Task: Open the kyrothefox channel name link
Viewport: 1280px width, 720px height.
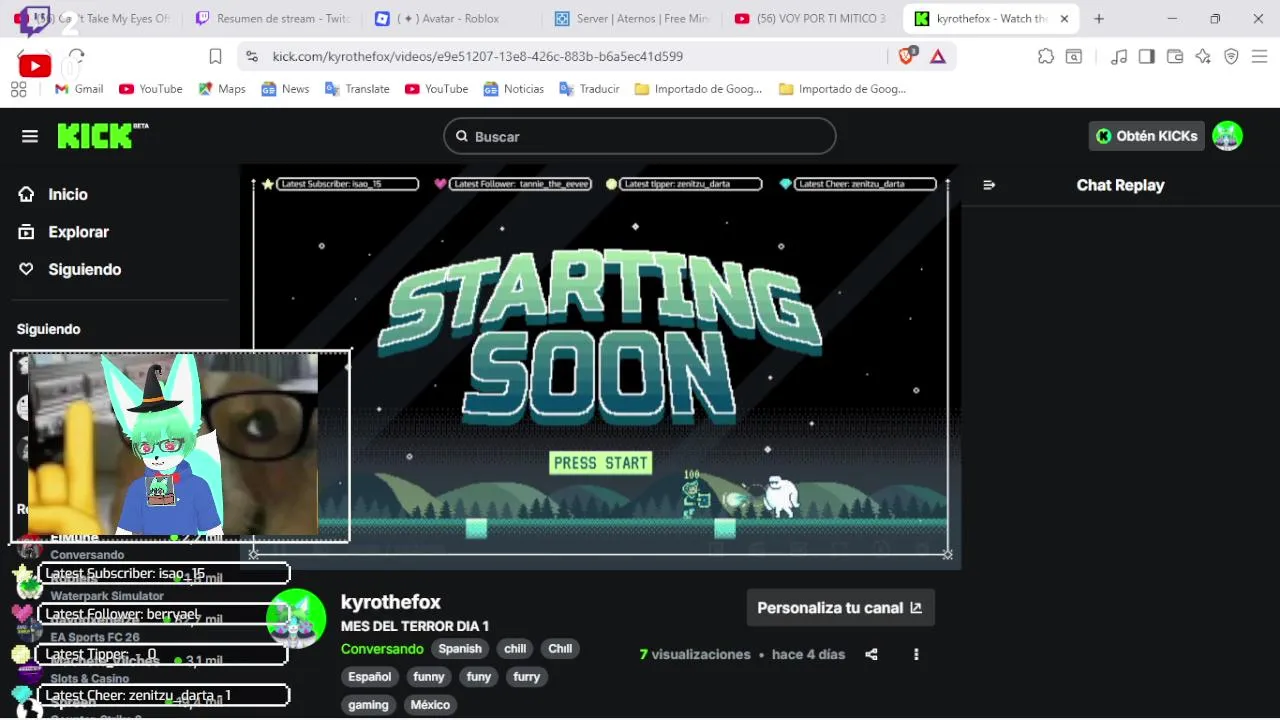Action: pyautogui.click(x=391, y=602)
